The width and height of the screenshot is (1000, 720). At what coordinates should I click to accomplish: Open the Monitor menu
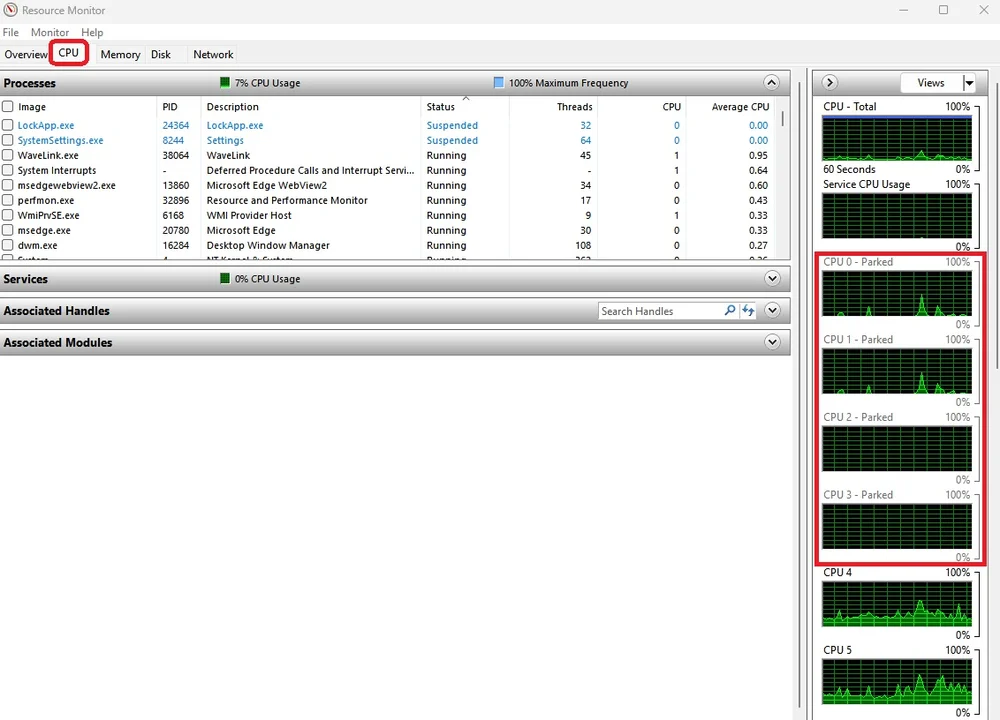[x=50, y=32]
